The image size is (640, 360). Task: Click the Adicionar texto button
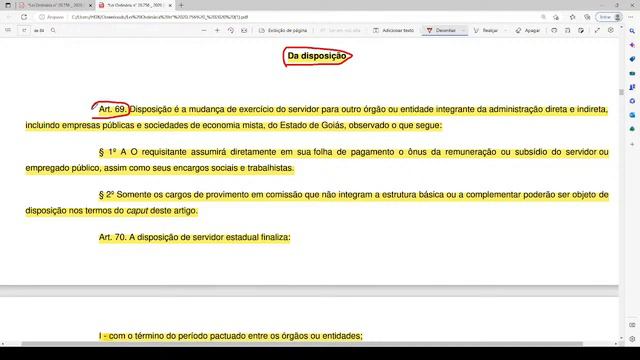click(x=393, y=30)
